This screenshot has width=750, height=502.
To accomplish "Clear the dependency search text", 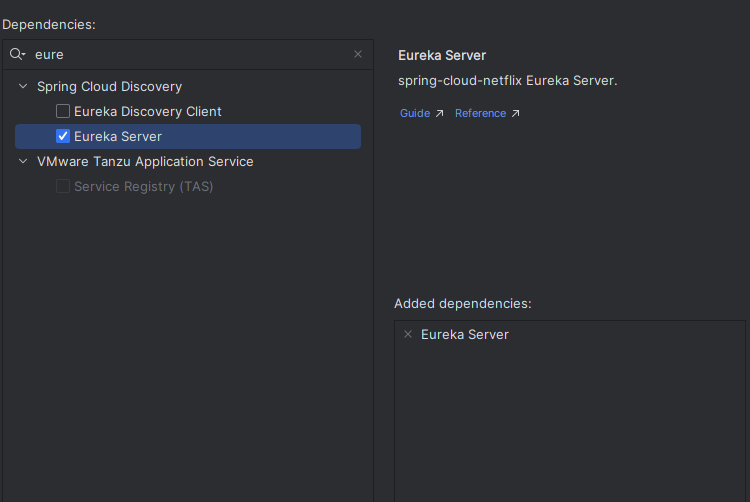I will pyautogui.click(x=358, y=54).
